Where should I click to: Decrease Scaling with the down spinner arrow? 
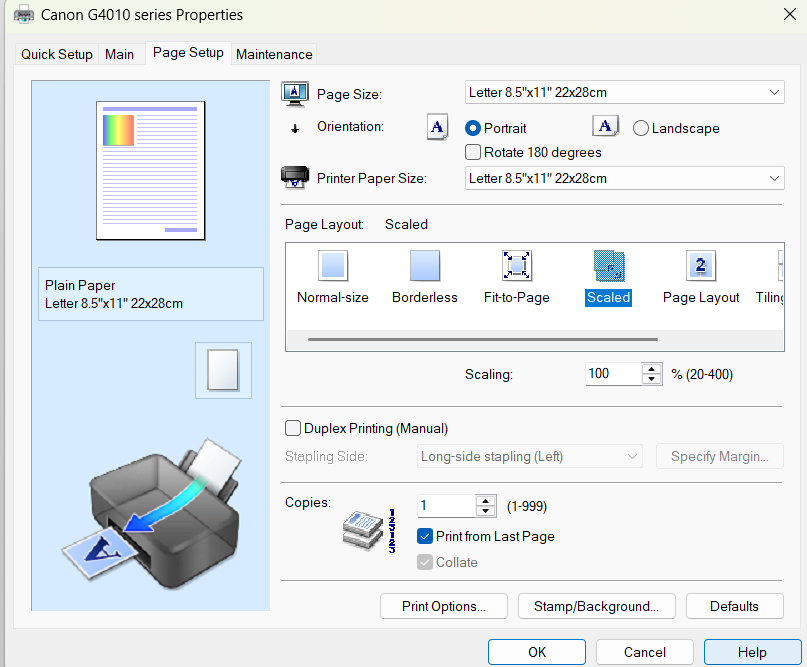pyautogui.click(x=652, y=379)
